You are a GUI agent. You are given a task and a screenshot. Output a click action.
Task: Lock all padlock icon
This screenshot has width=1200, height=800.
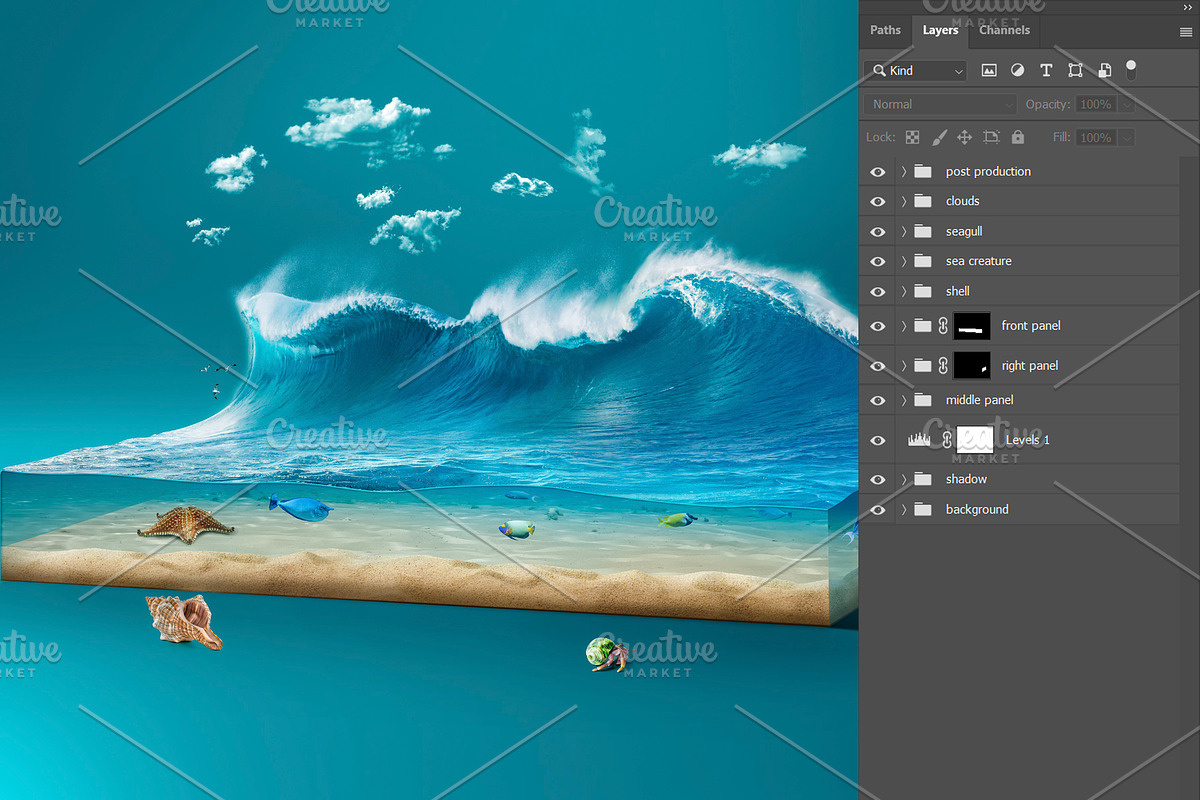click(x=1018, y=137)
